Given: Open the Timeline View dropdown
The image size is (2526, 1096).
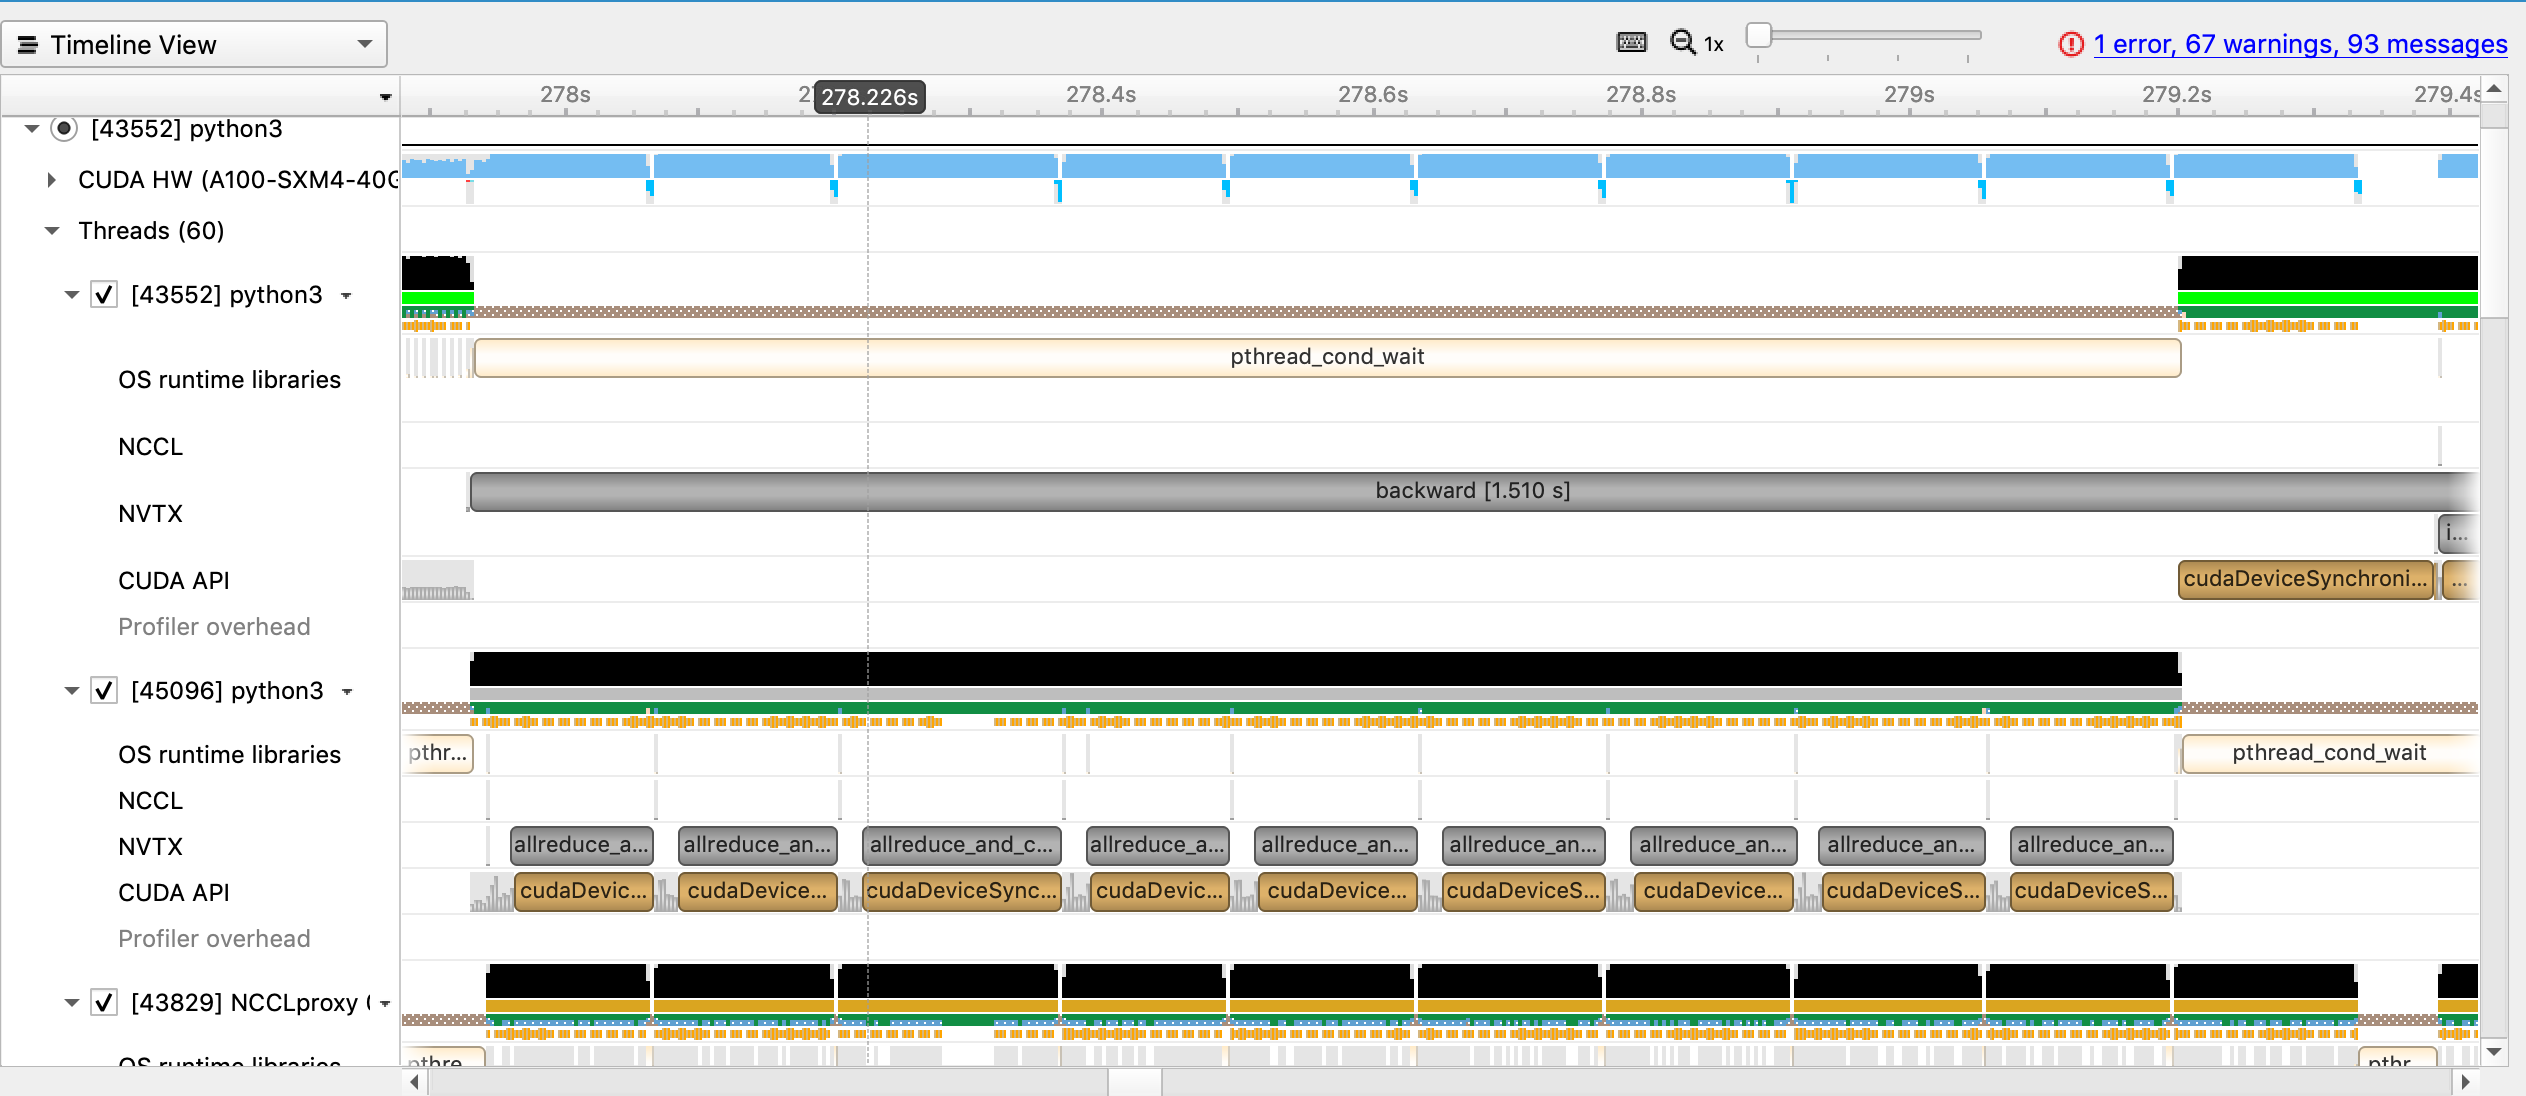Looking at the screenshot, I should 364,43.
